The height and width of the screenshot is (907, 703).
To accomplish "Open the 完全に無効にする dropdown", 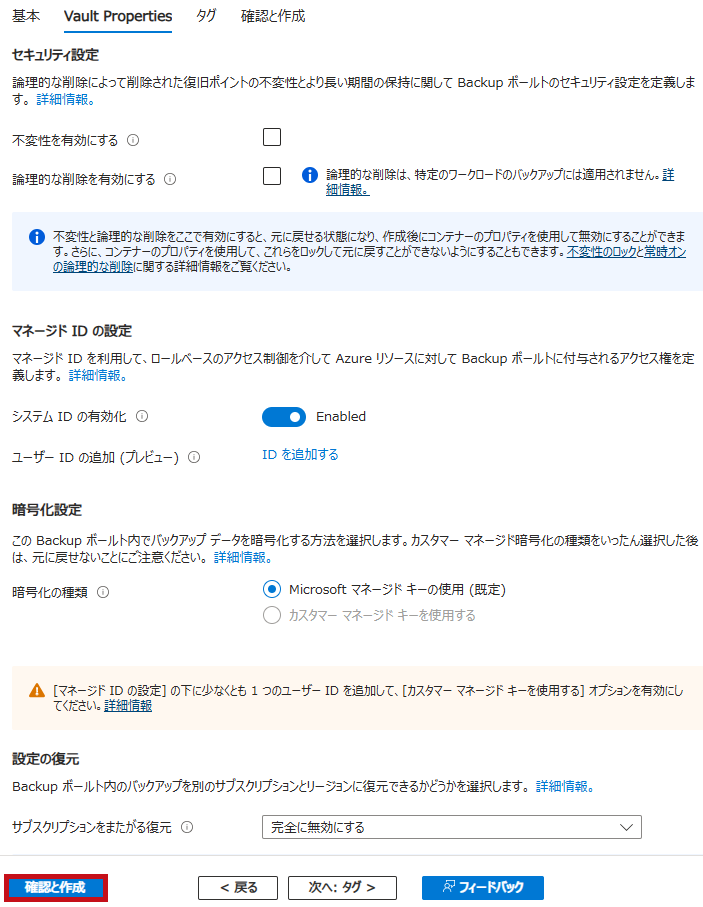I will click(452, 827).
